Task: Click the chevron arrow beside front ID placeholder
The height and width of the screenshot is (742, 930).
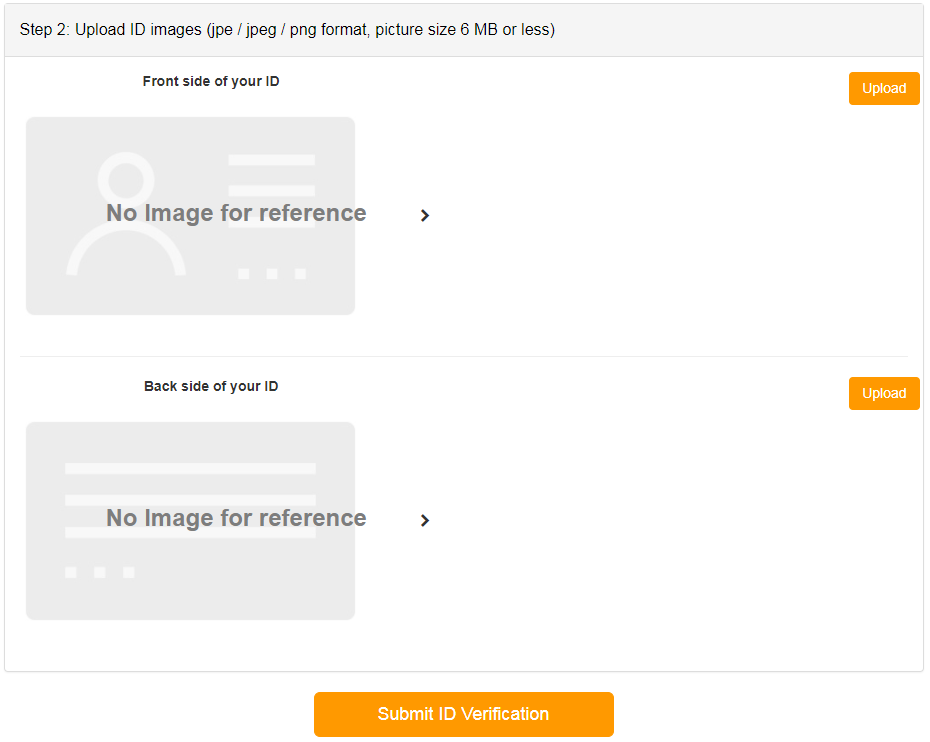Action: 425,215
